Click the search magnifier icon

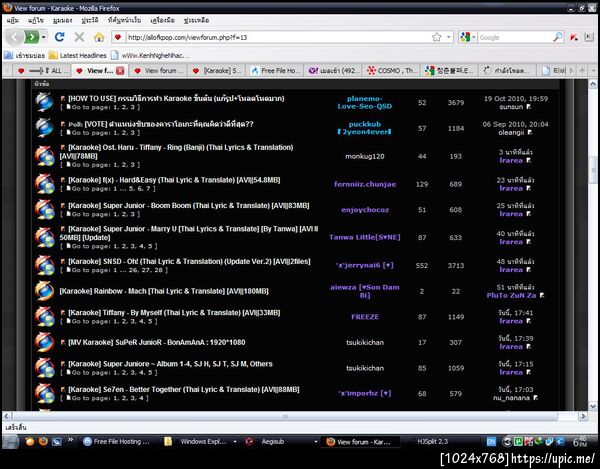(558, 37)
